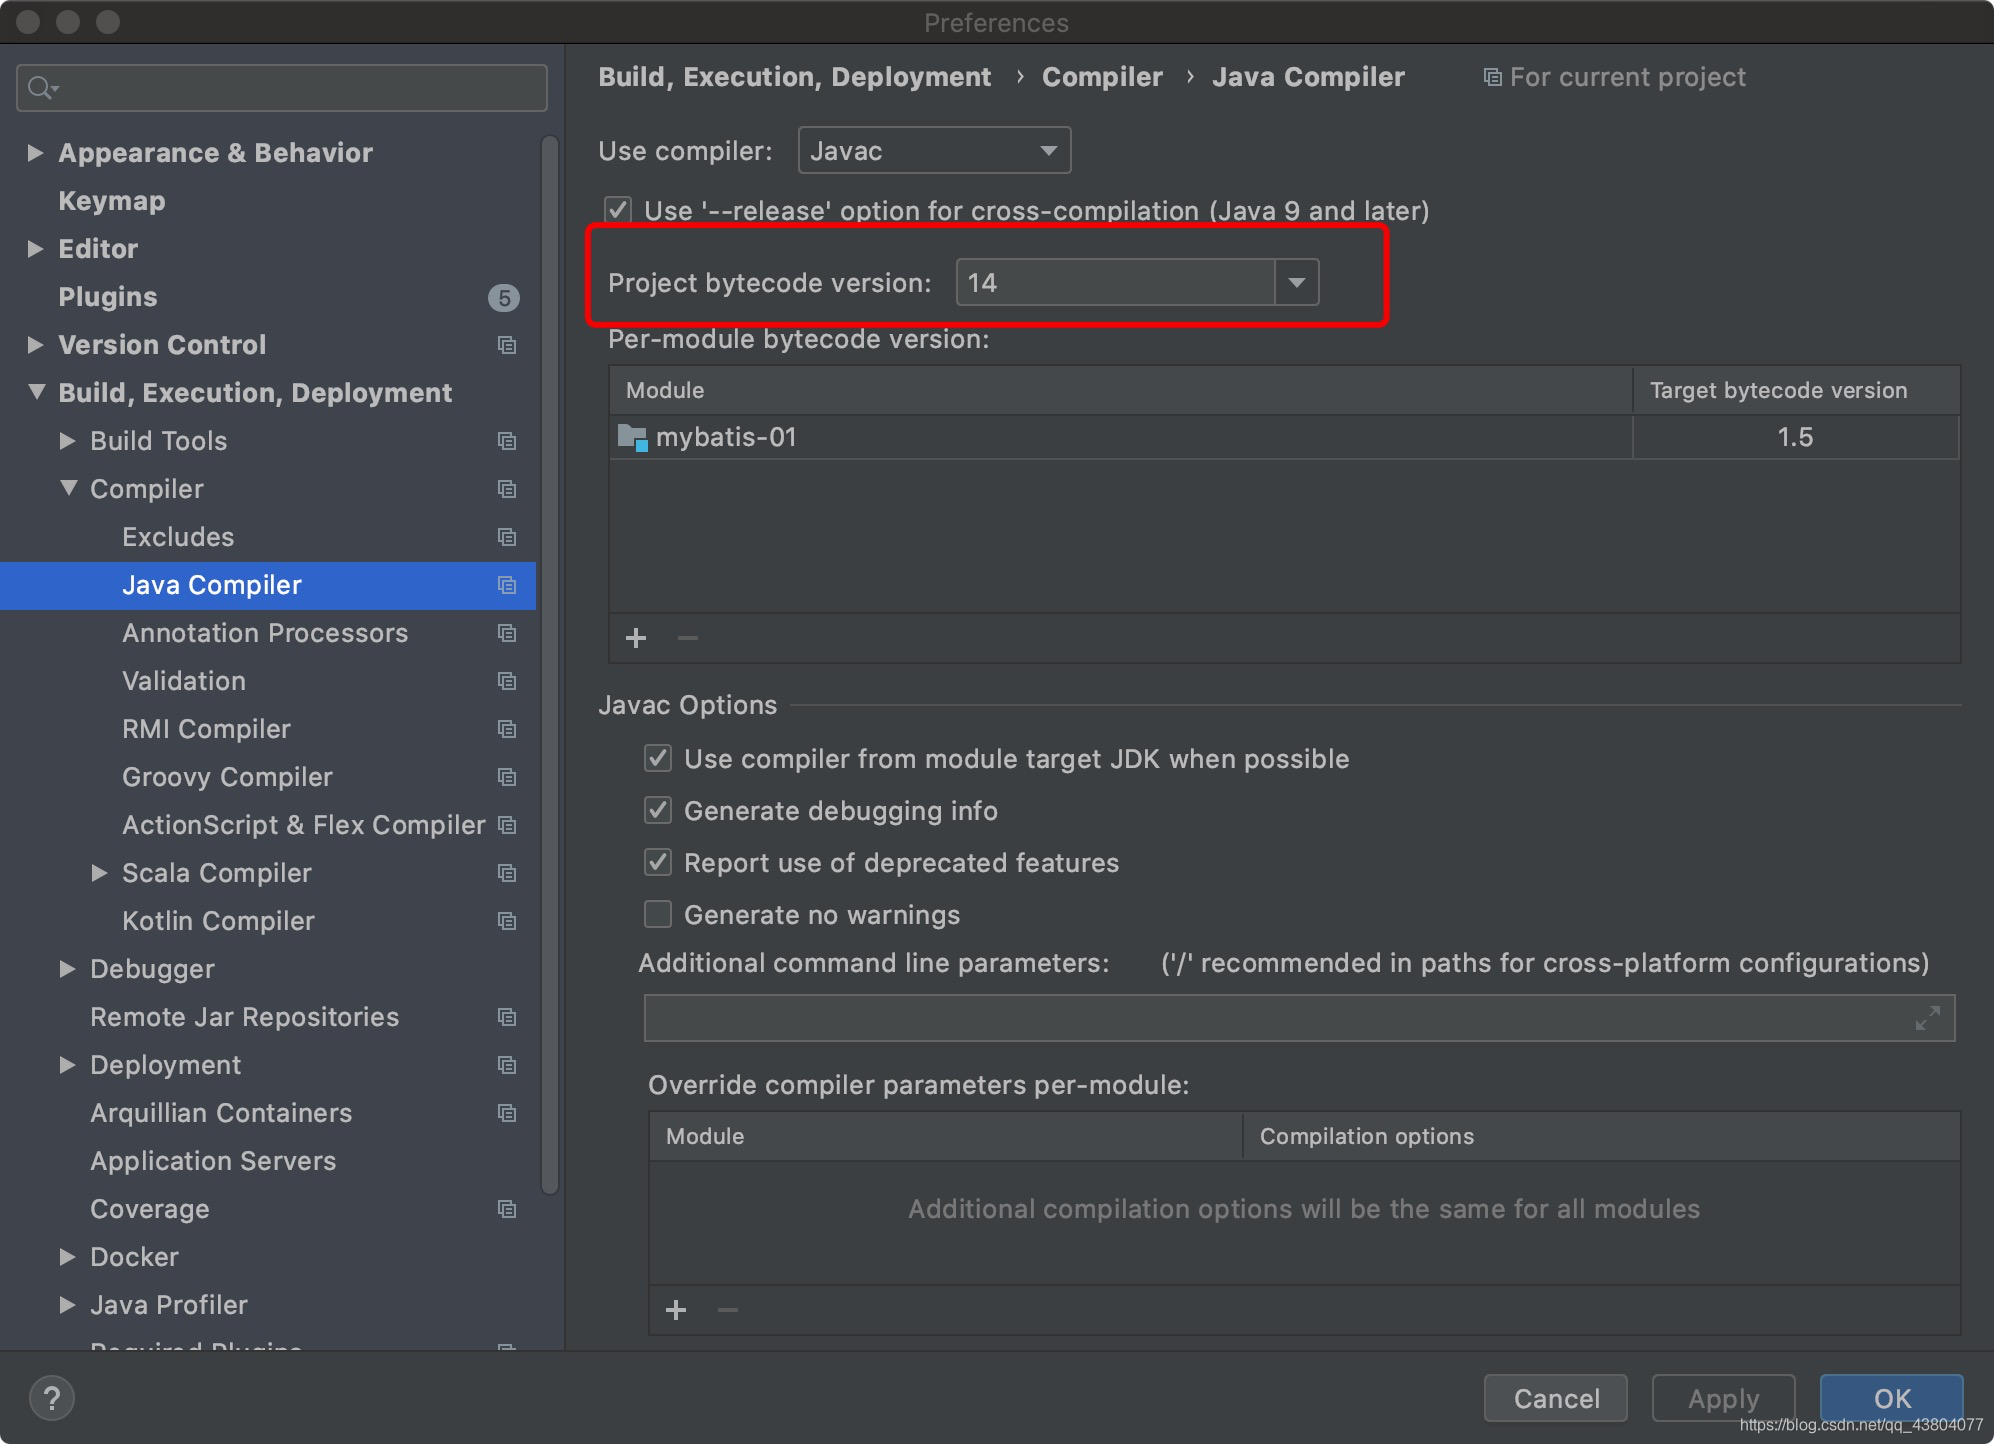Select the mybatis-01 module row
Screen dimensions: 1994x1444
click(x=1284, y=437)
